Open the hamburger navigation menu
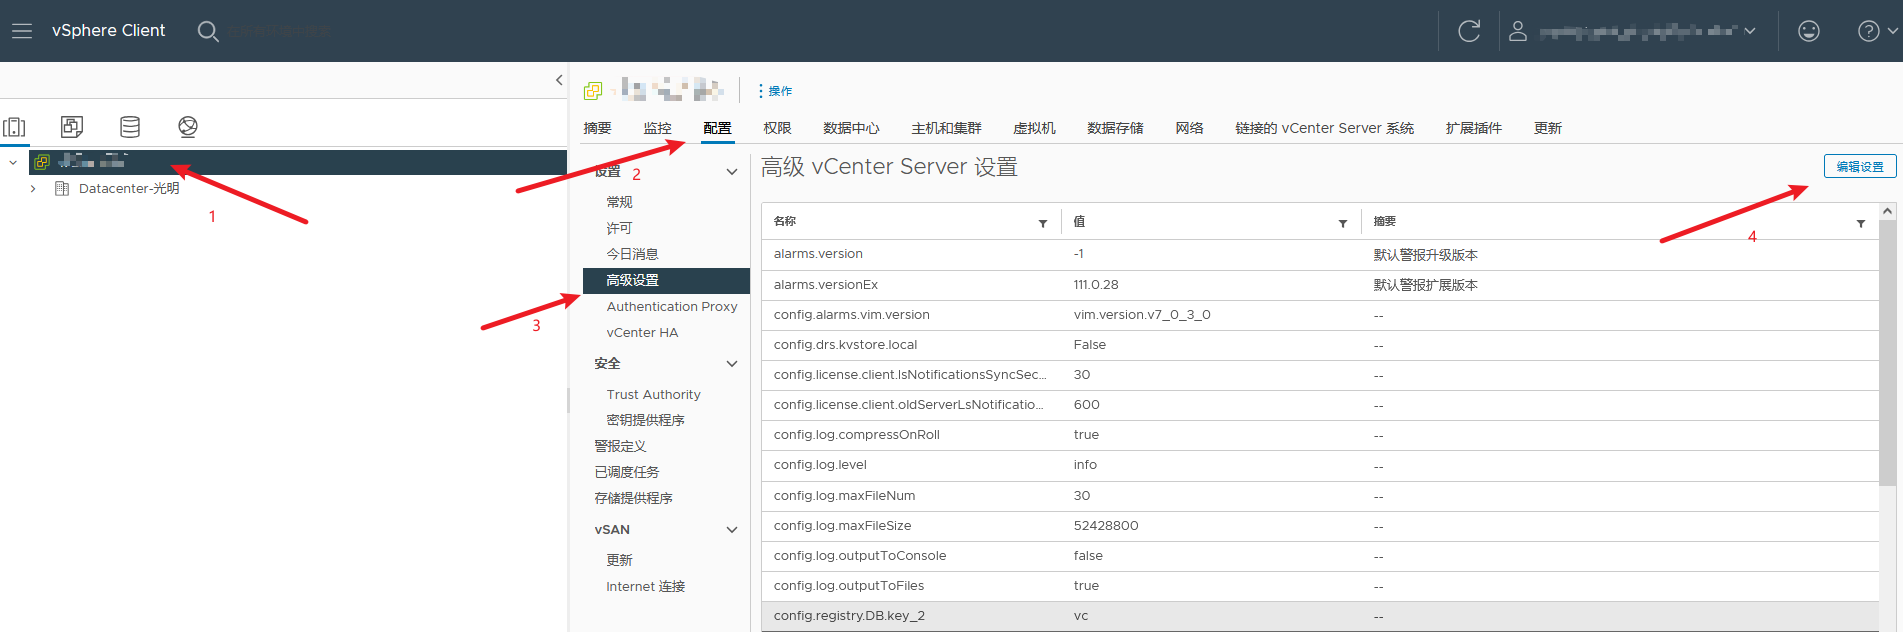The image size is (1903, 632). point(22,31)
